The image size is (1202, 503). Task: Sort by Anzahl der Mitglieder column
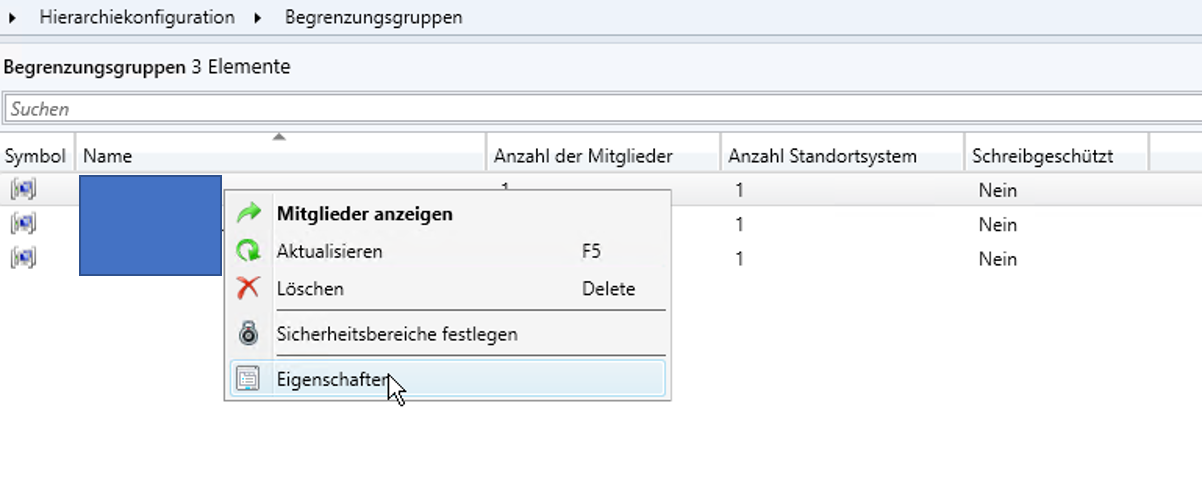(603, 156)
